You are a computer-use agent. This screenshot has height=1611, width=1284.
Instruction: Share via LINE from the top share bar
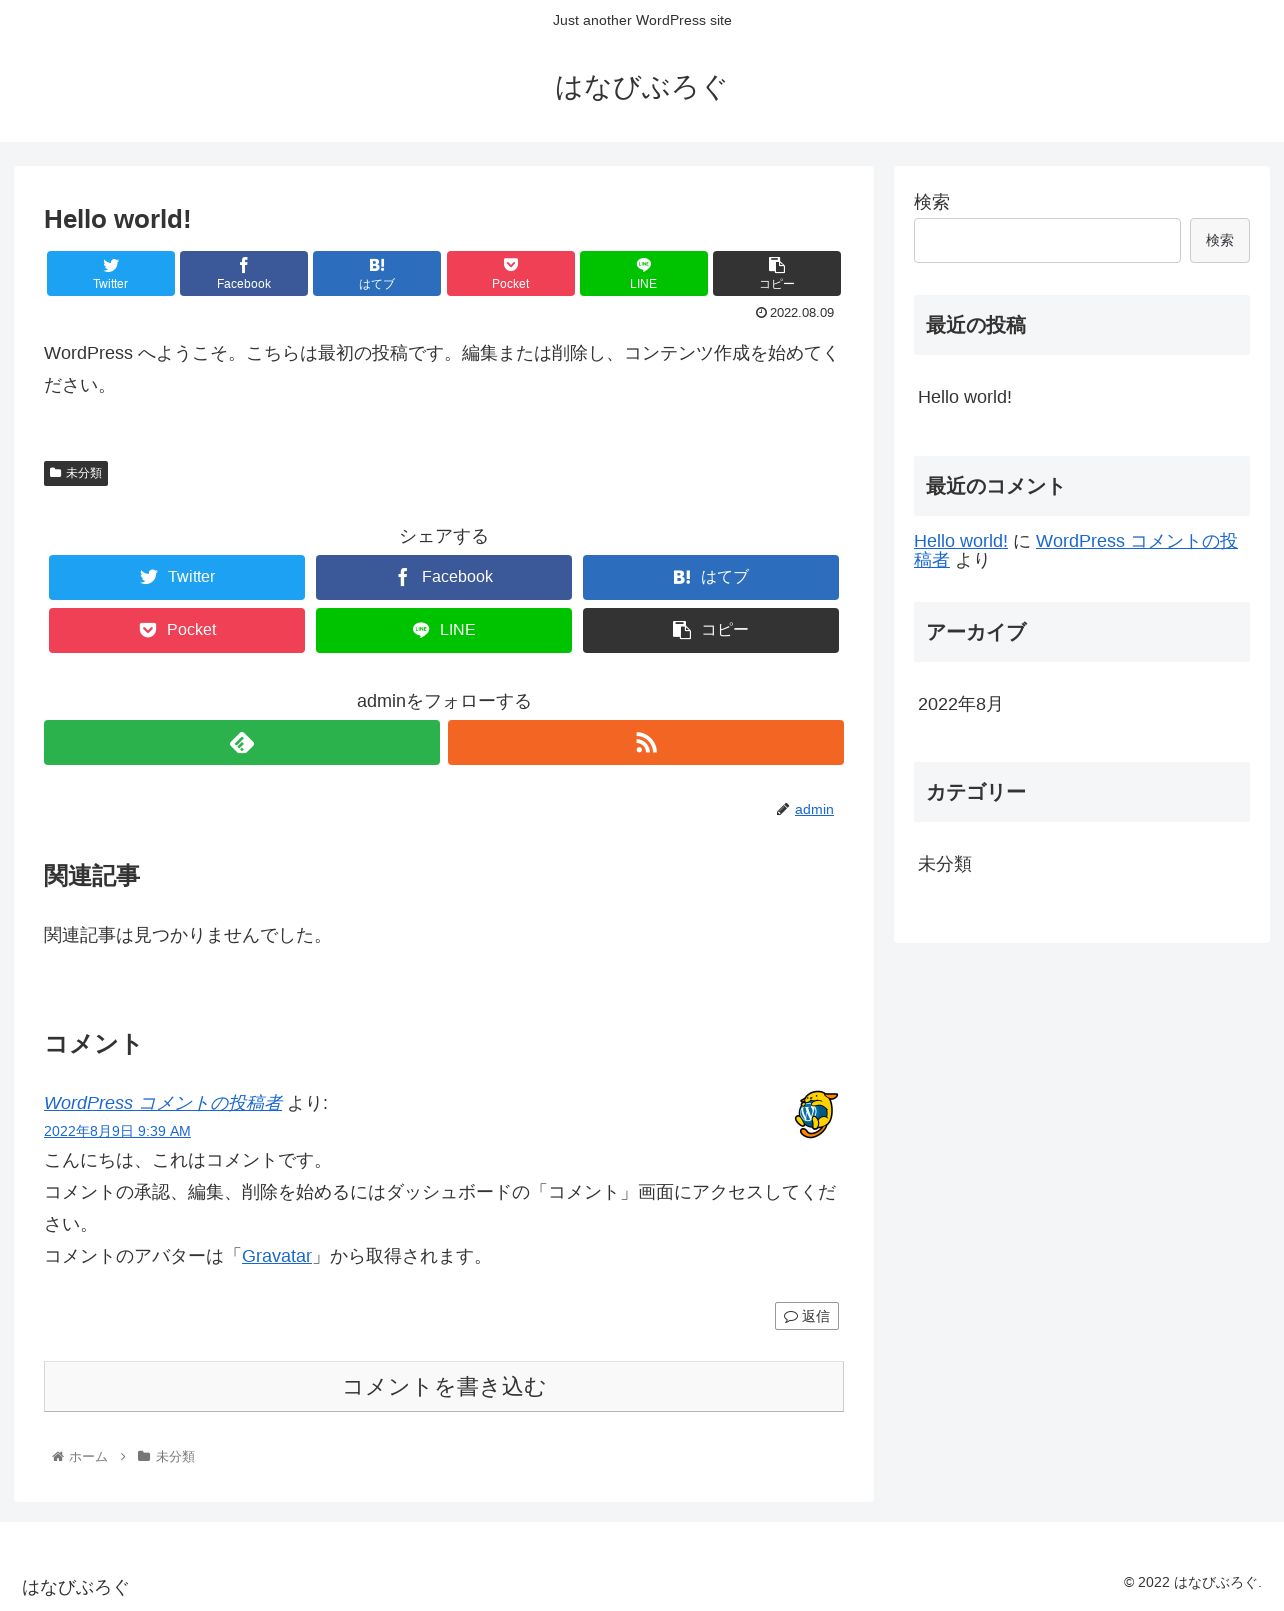(644, 273)
